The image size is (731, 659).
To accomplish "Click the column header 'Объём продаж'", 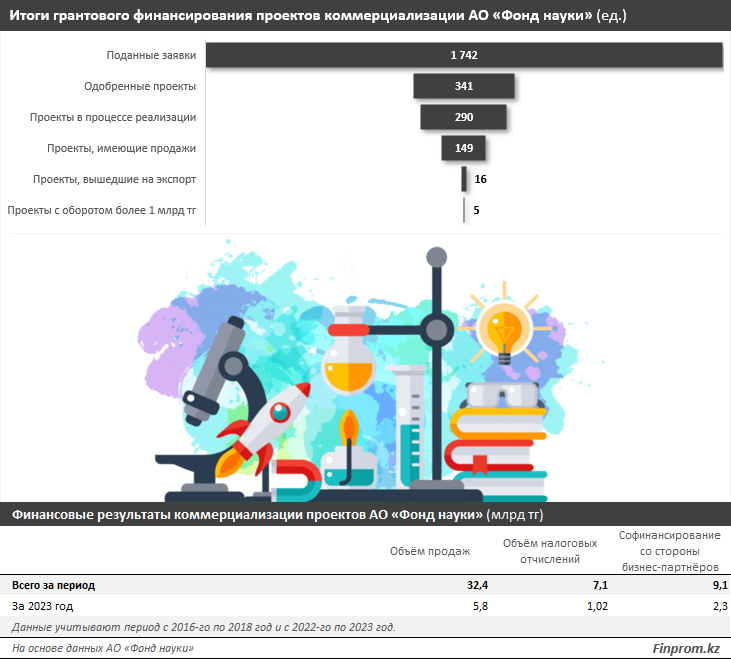I will 430,551.
